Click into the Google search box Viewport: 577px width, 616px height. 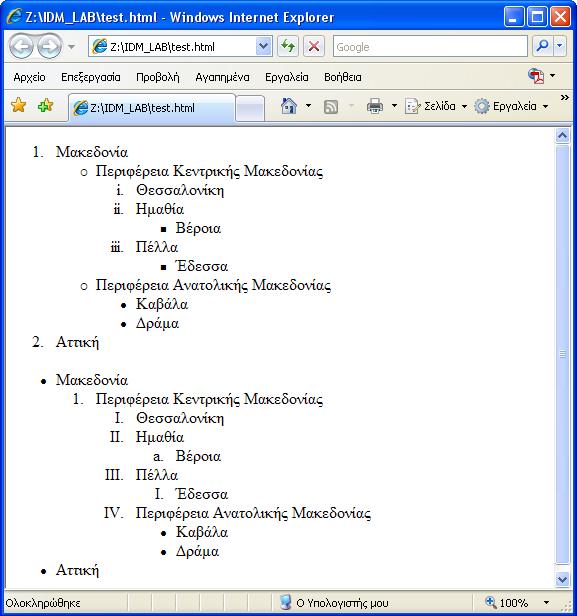[x=430, y=47]
